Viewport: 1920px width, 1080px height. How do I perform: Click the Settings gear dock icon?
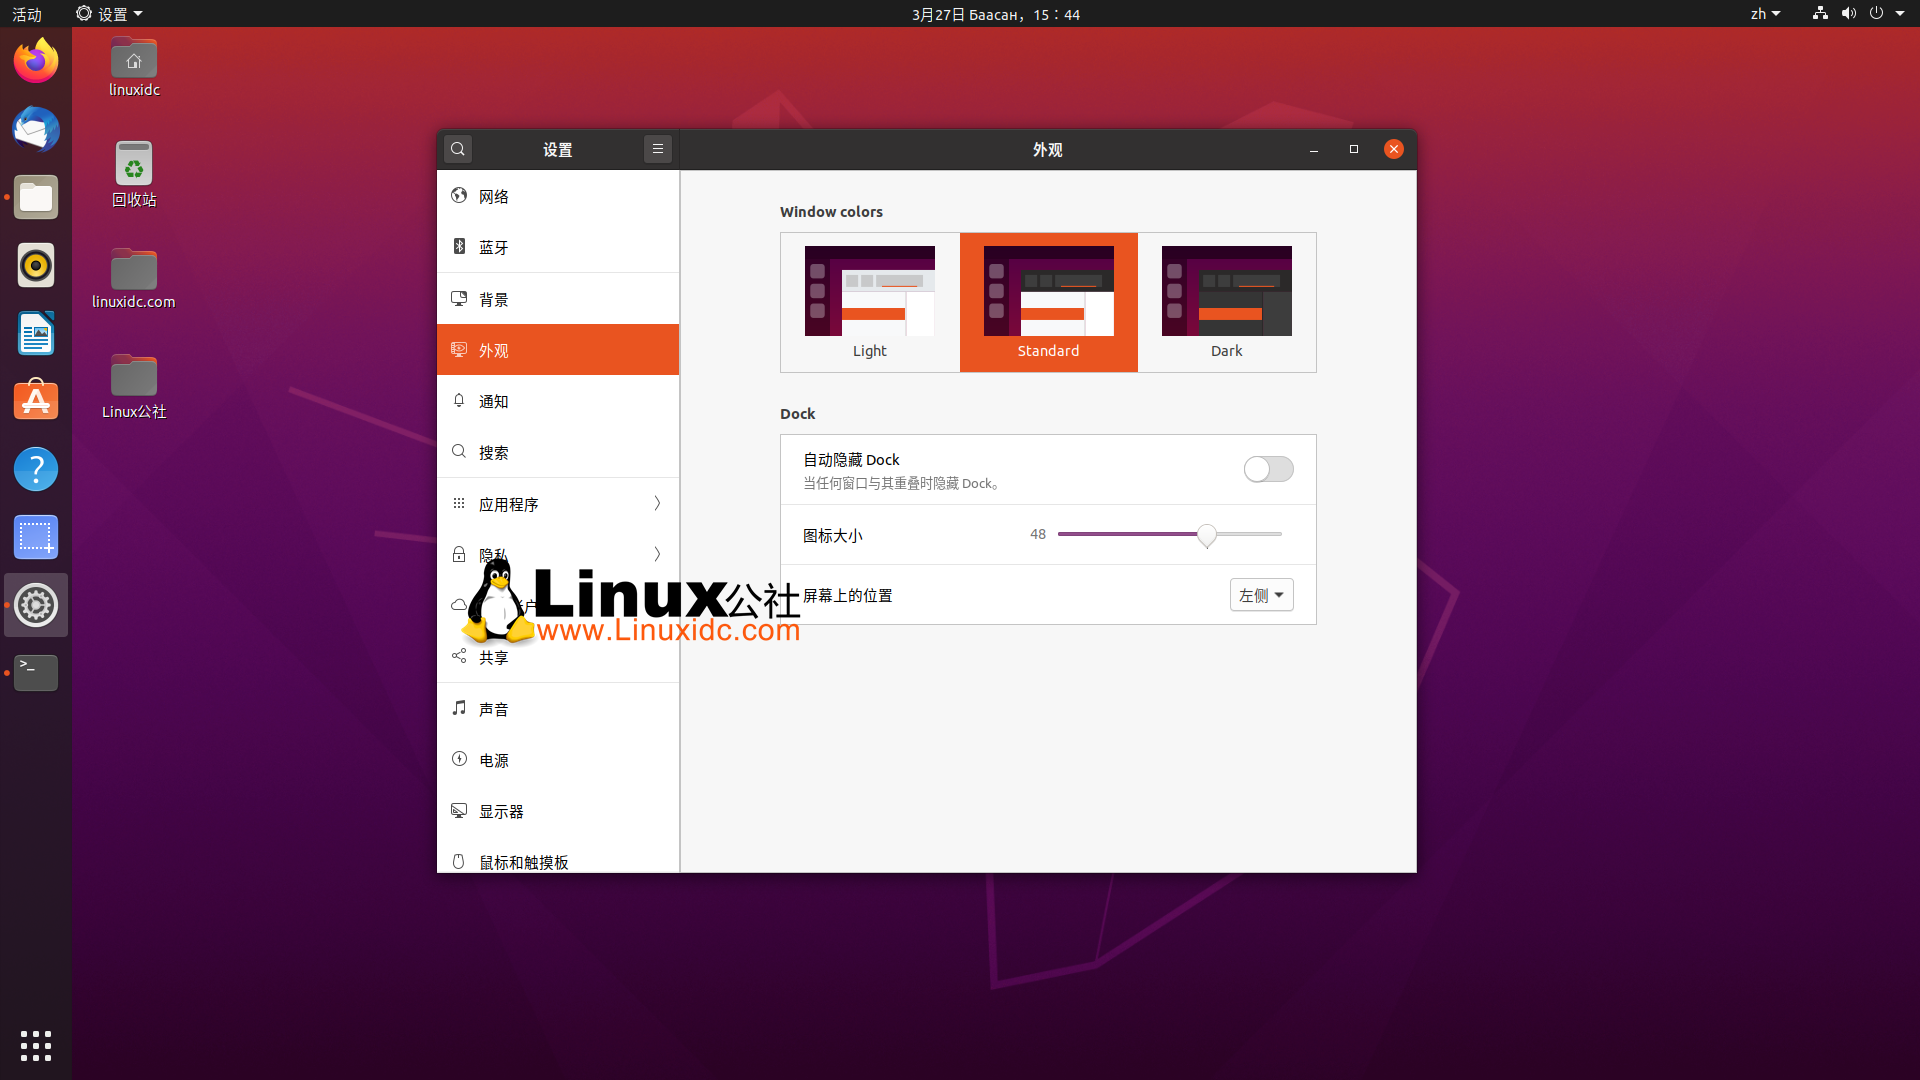tap(36, 605)
